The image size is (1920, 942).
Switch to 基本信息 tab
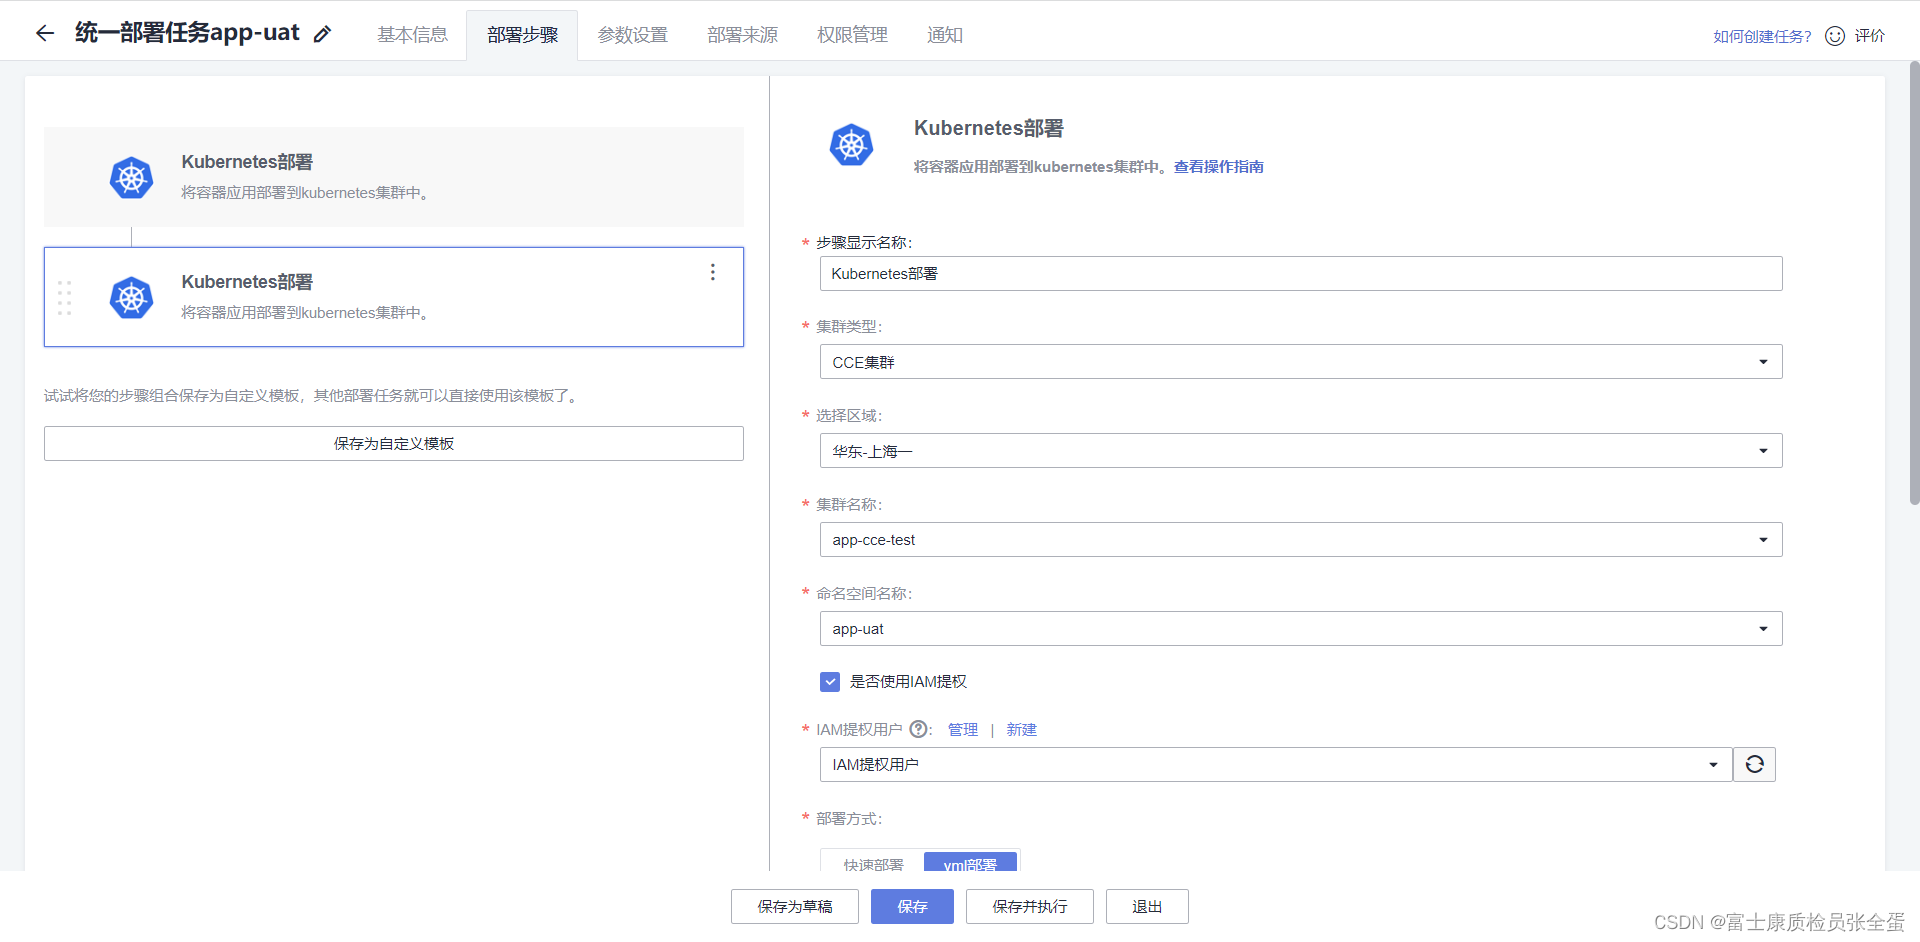(412, 35)
